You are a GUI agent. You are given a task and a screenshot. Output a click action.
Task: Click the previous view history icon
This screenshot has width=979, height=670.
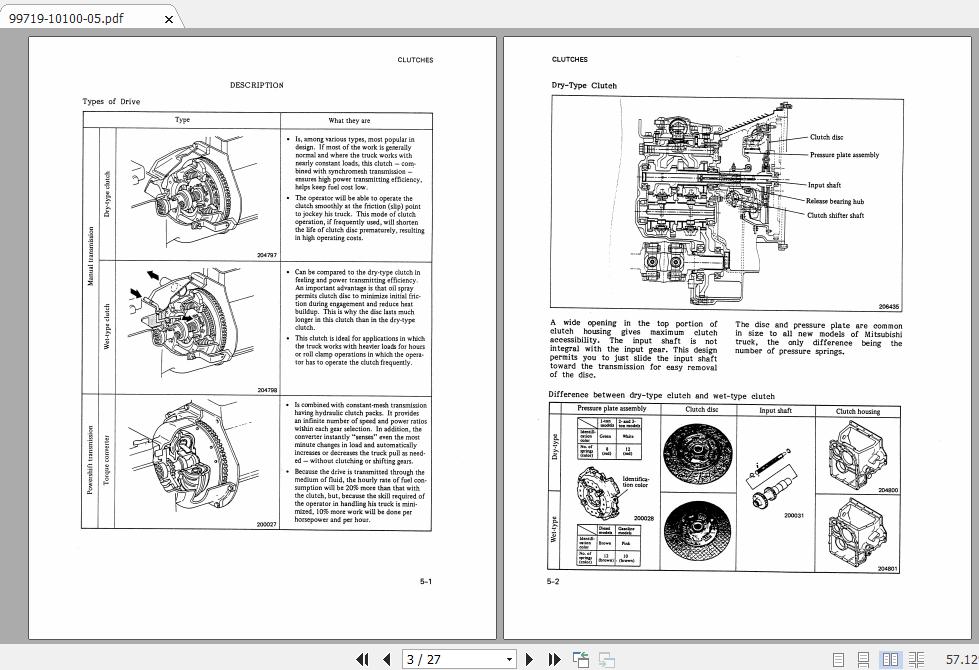(x=580, y=659)
